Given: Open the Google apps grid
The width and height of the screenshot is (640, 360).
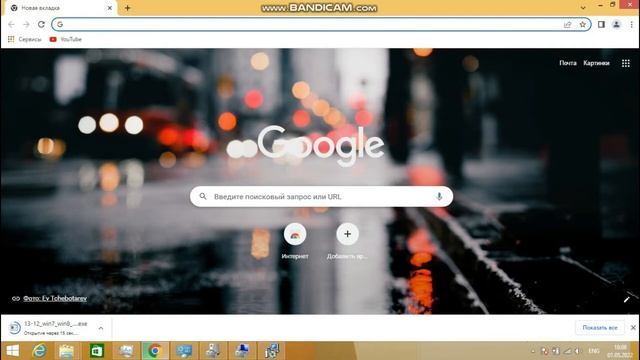Looking at the screenshot, I should pos(626,63).
